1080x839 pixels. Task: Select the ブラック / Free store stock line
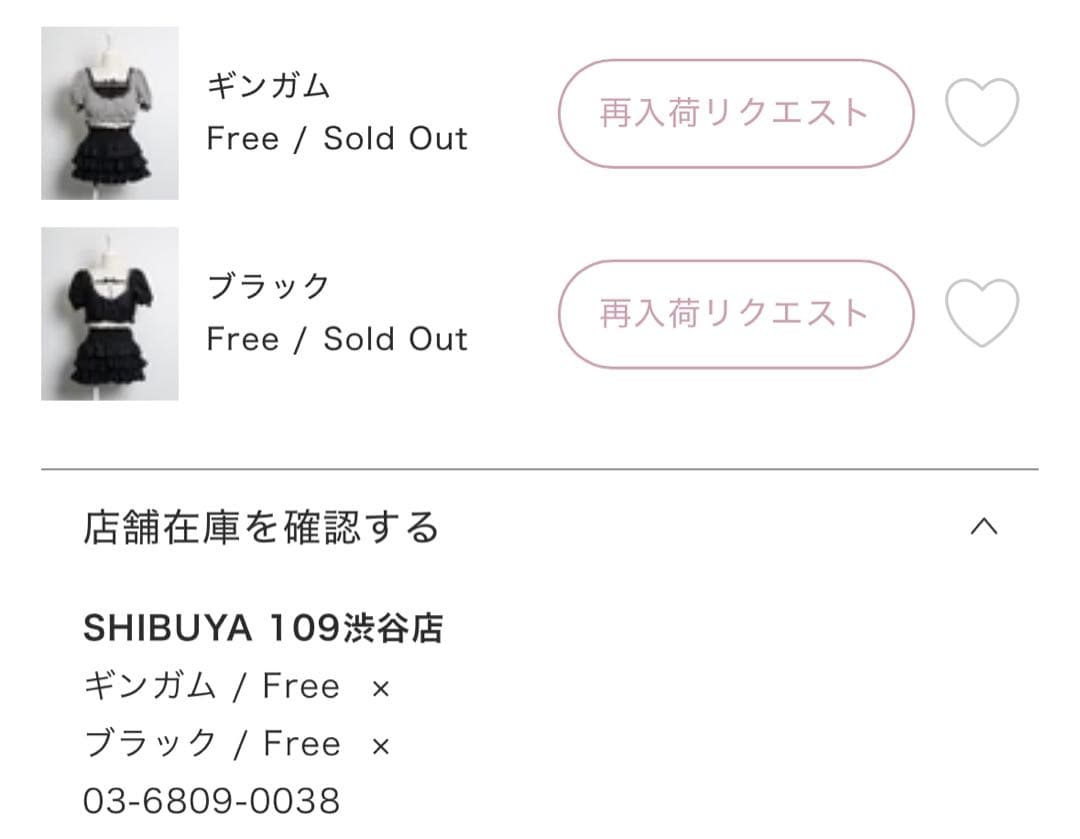tap(212, 743)
